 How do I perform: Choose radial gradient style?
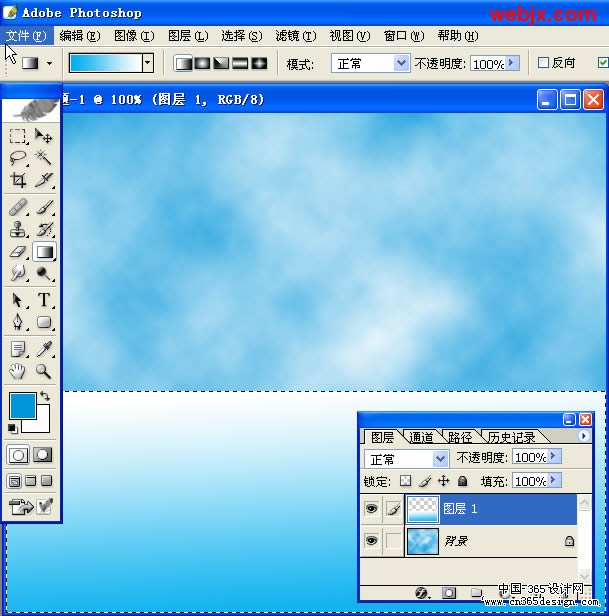pyautogui.click(x=202, y=63)
